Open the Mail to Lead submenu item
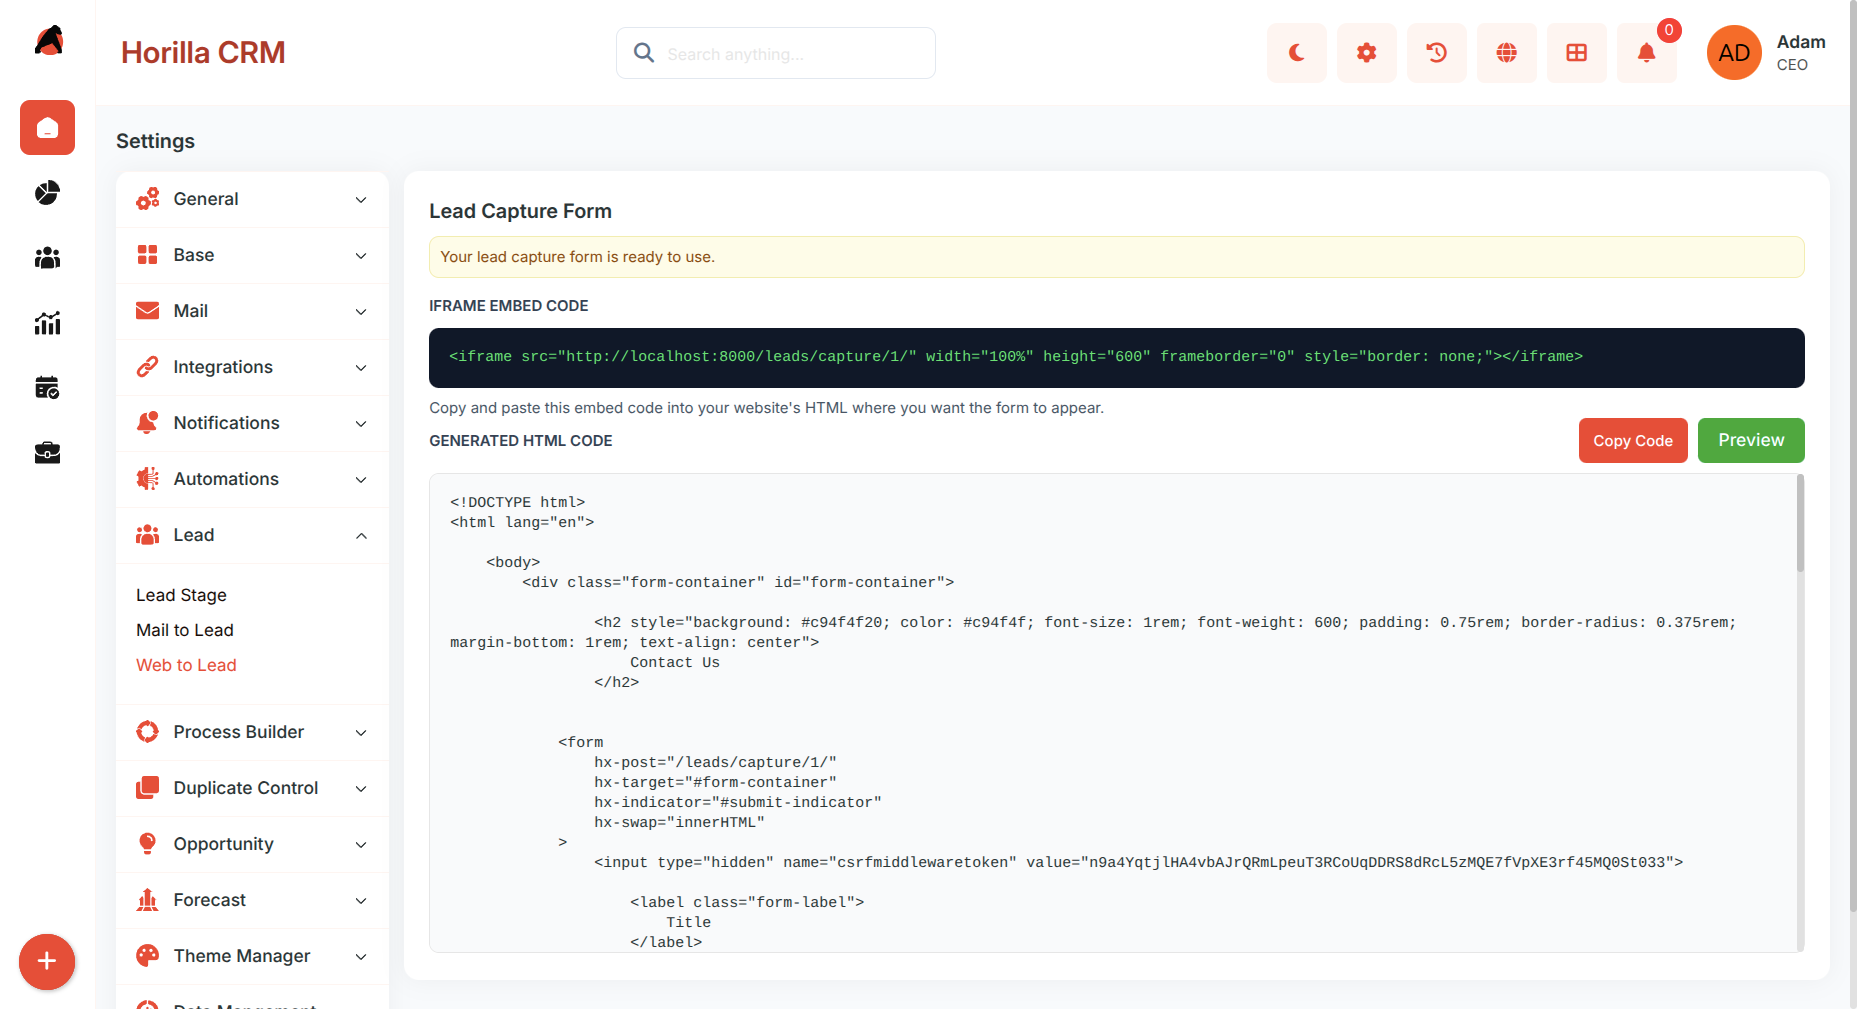1857x1009 pixels. tap(185, 630)
